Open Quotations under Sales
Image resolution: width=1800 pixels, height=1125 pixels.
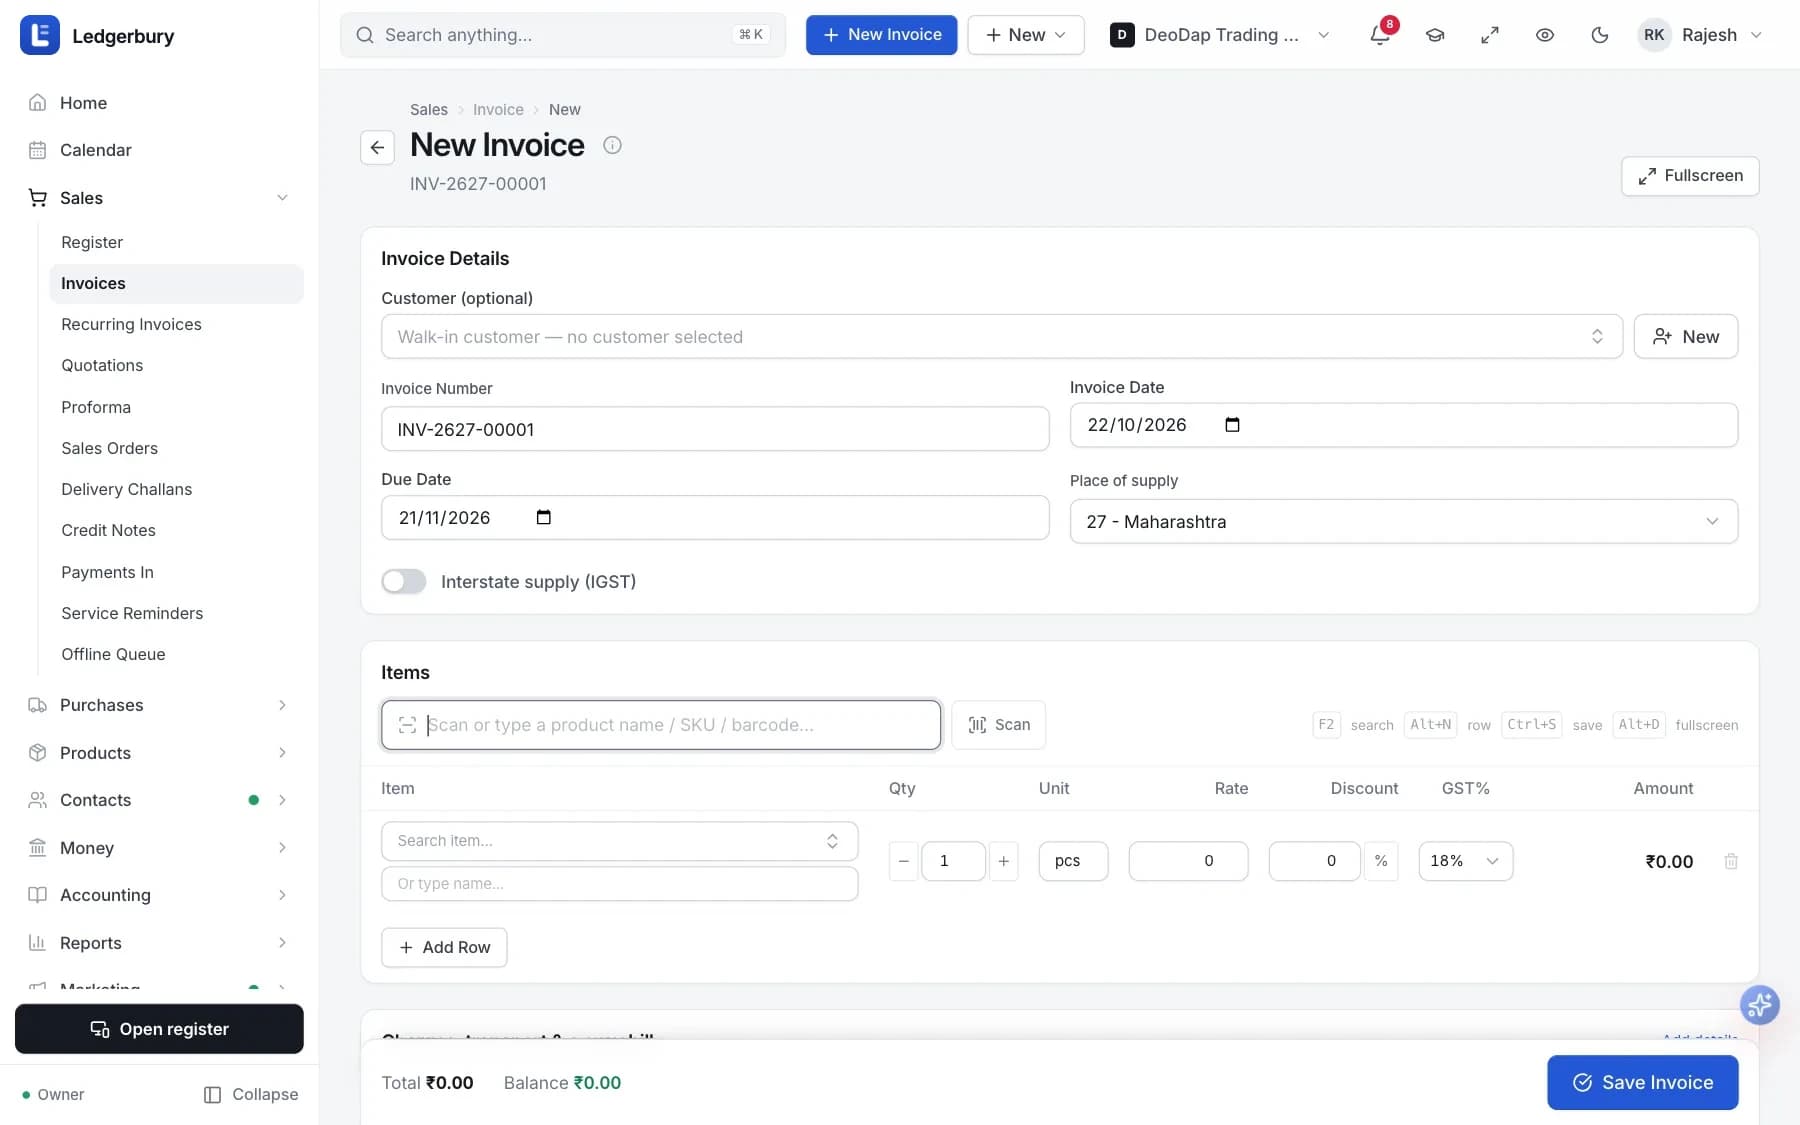pos(176,365)
